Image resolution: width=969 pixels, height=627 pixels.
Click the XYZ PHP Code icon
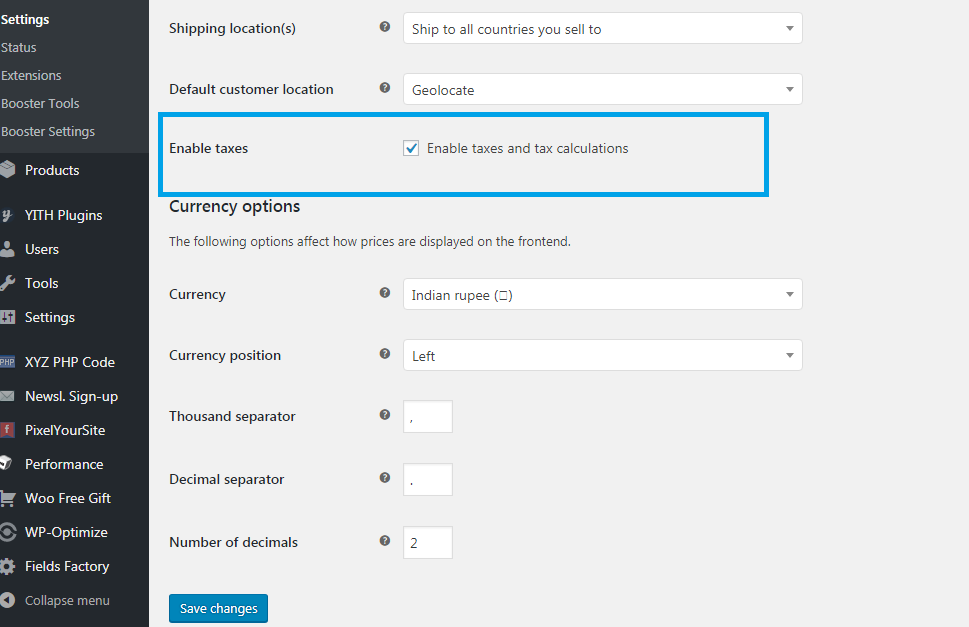tap(7, 362)
